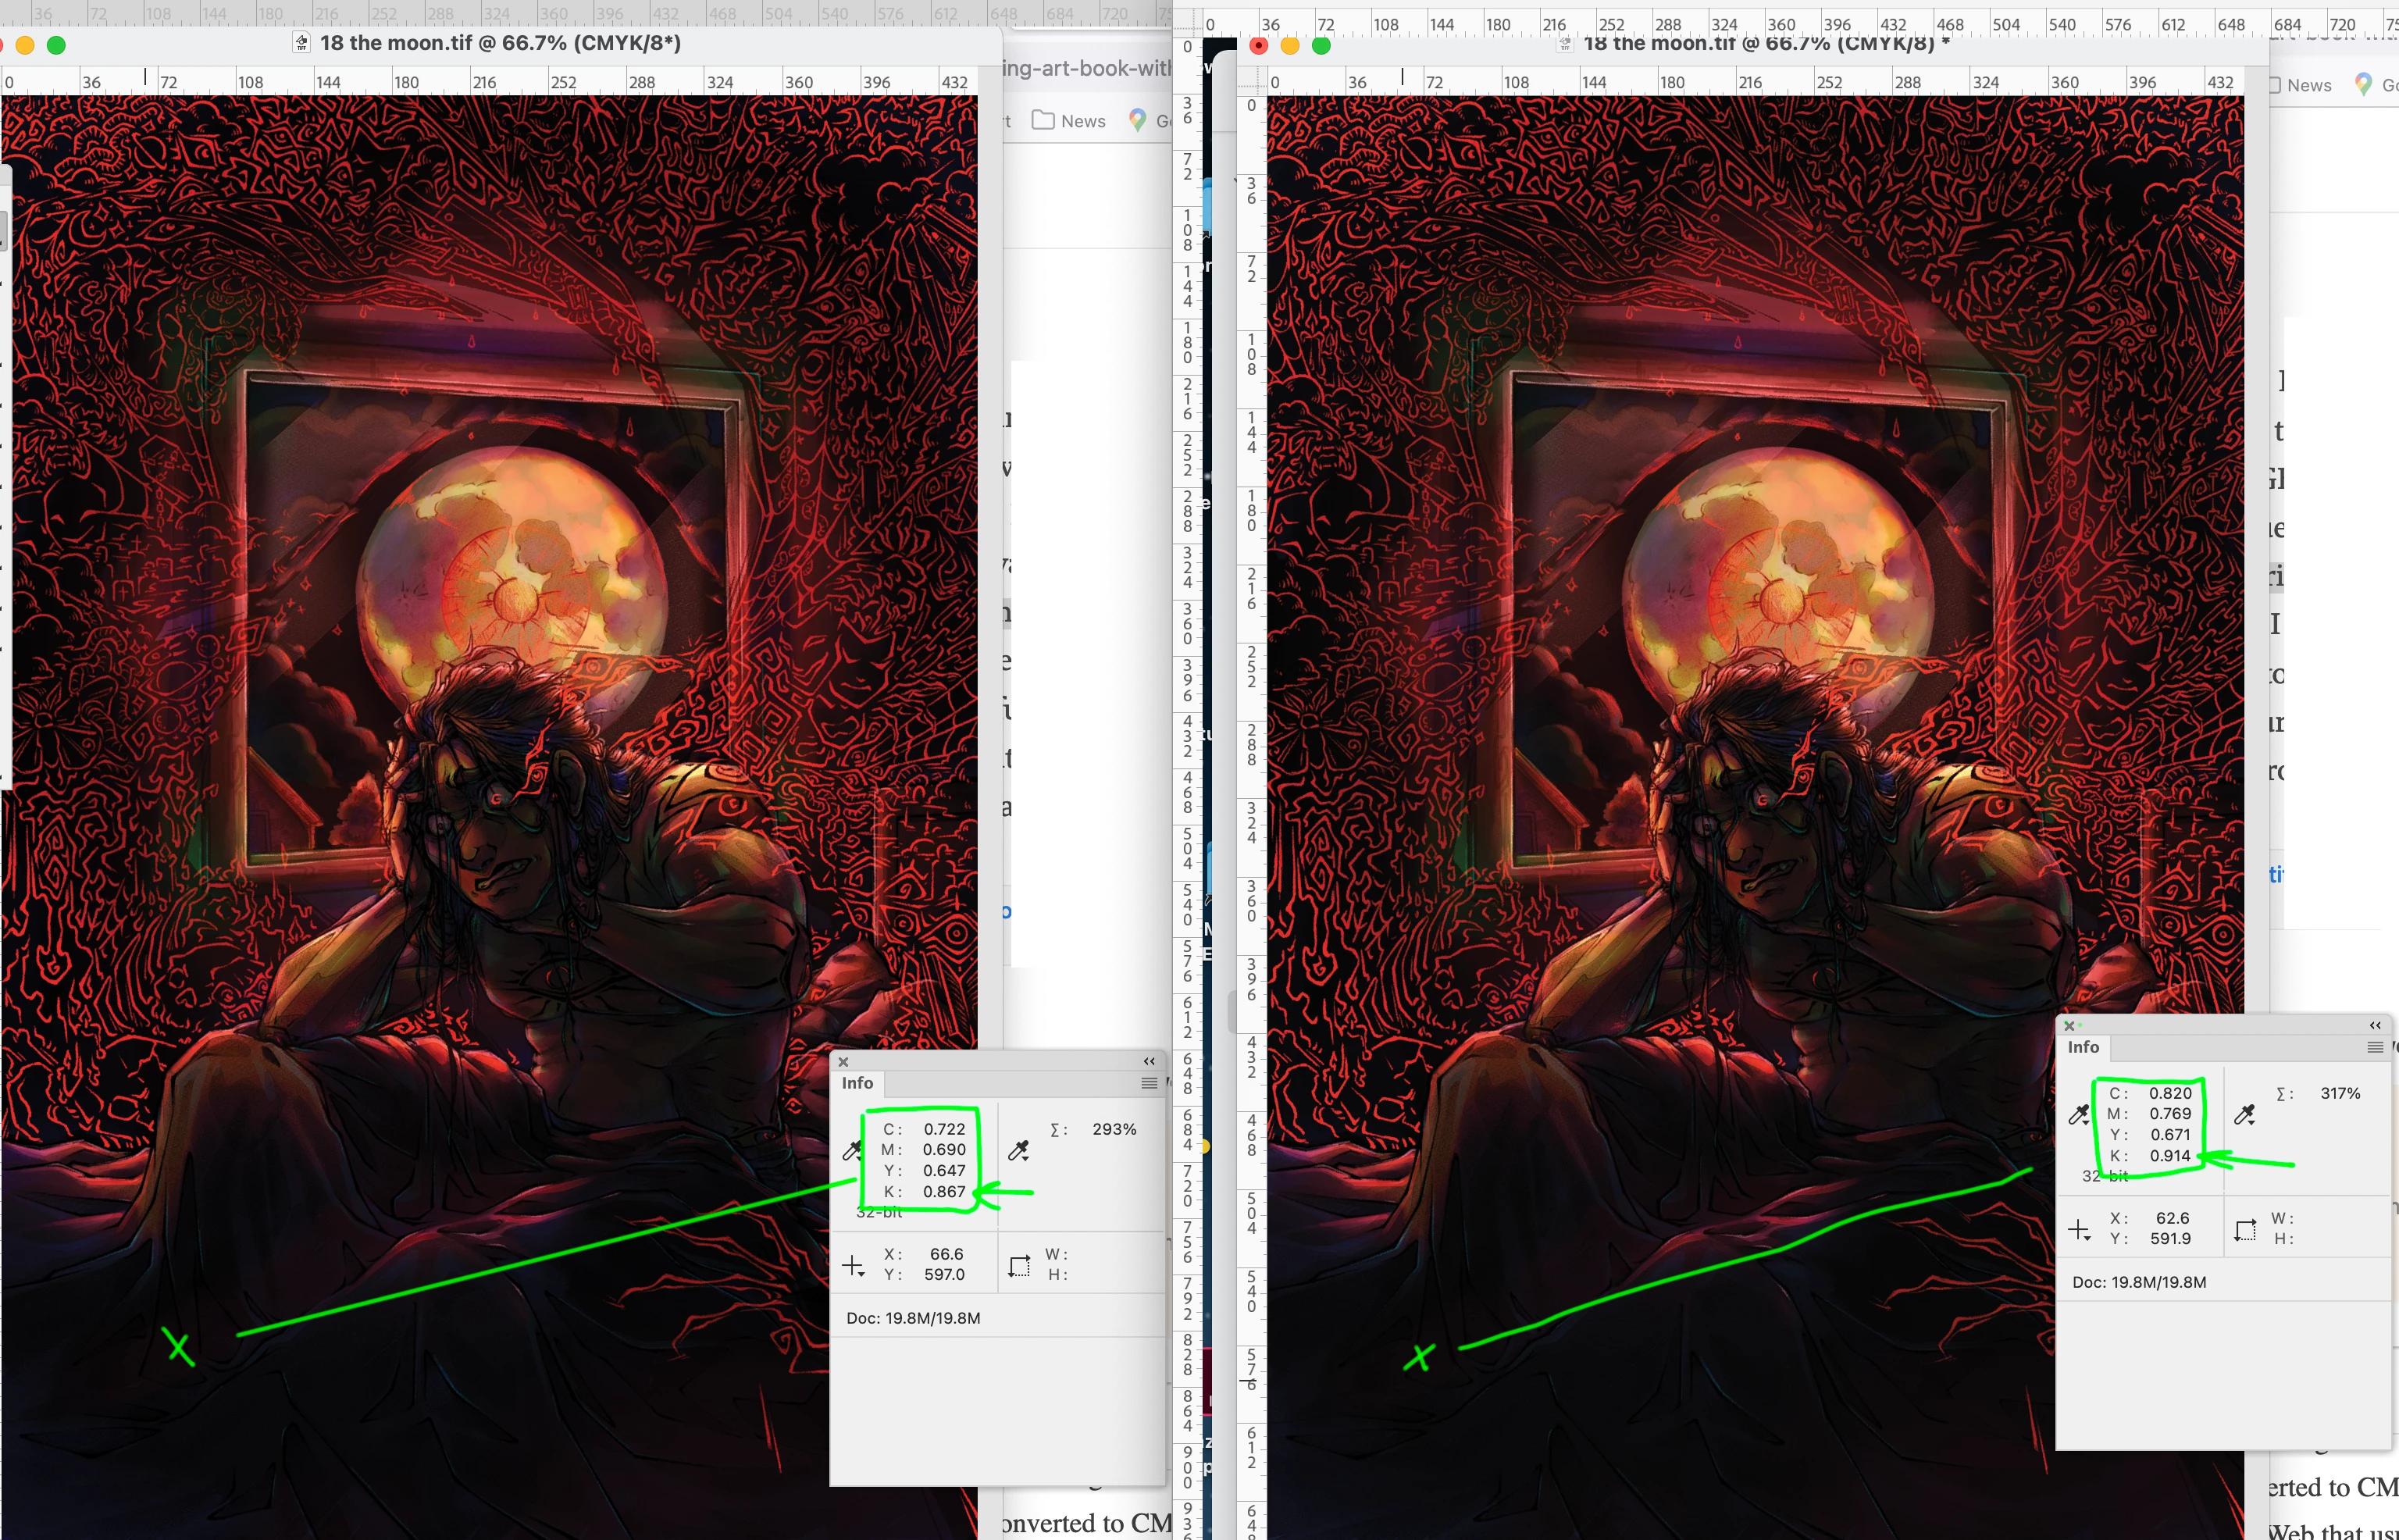The height and width of the screenshot is (1540, 2399).
Task: Collapse the Info panel showing the 317% total
Action: [2375, 1026]
